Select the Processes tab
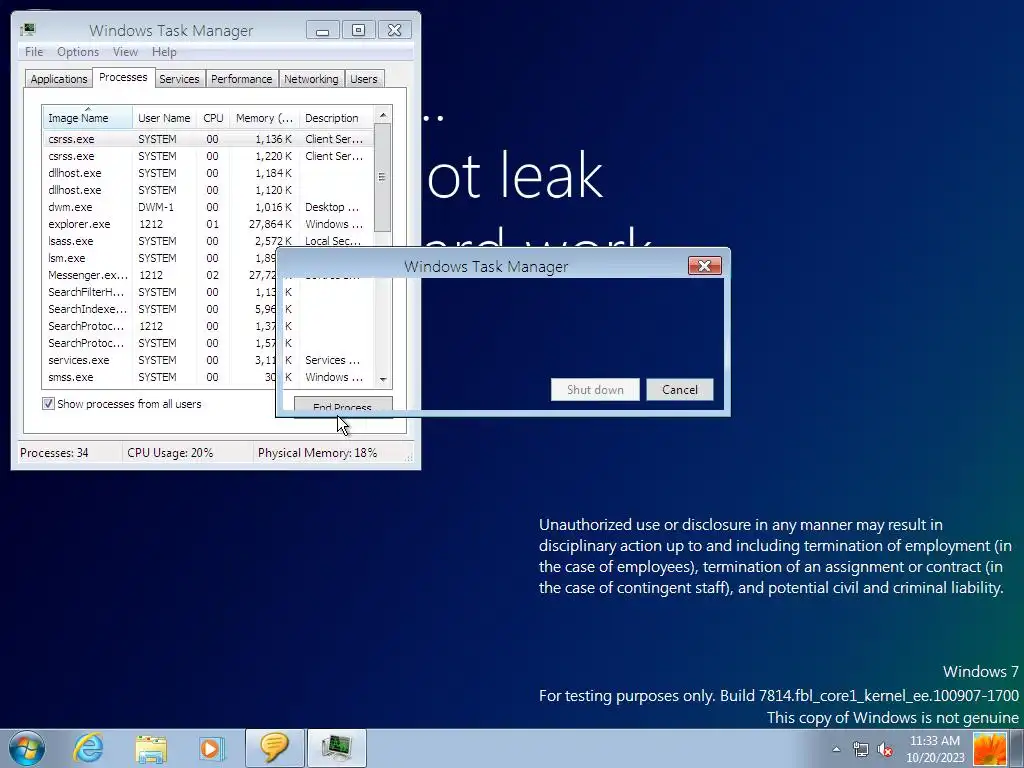This screenshot has height=768, width=1024. point(123,77)
